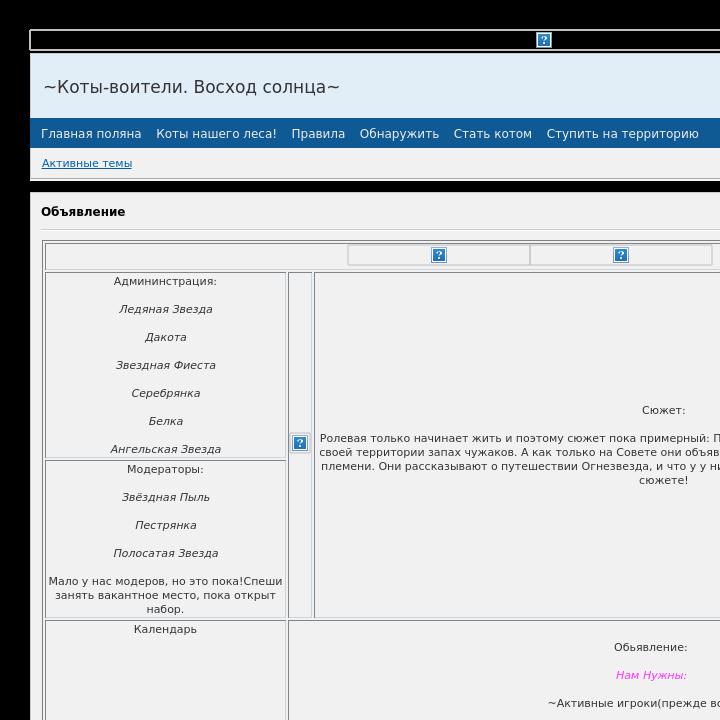Click the broken image icon in top banner
This screenshot has width=720, height=720.
pyautogui.click(x=544, y=40)
